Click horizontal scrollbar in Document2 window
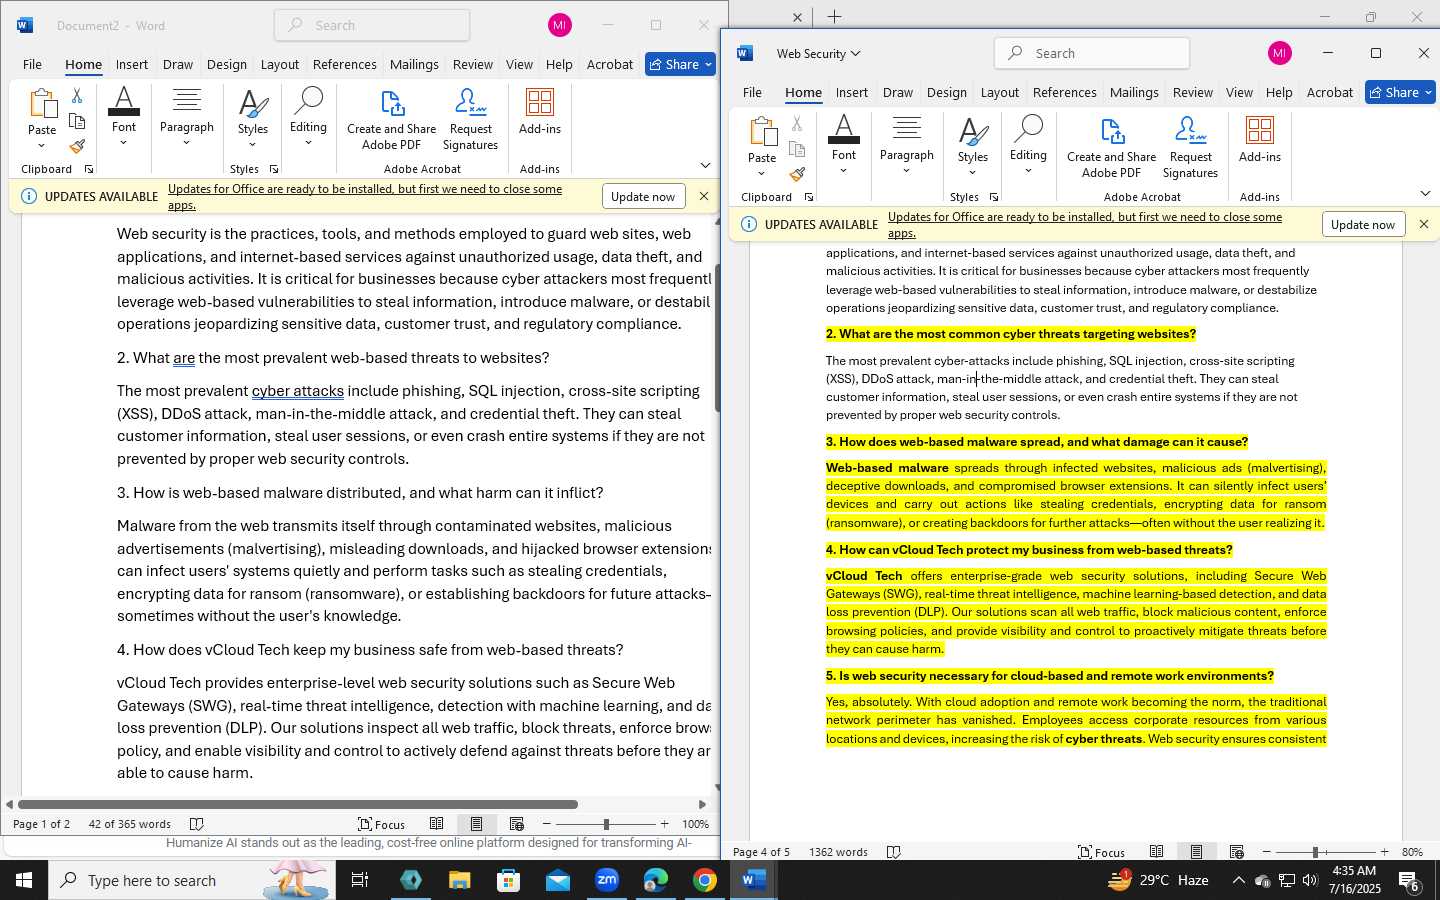This screenshot has width=1440, height=900. click(x=298, y=804)
